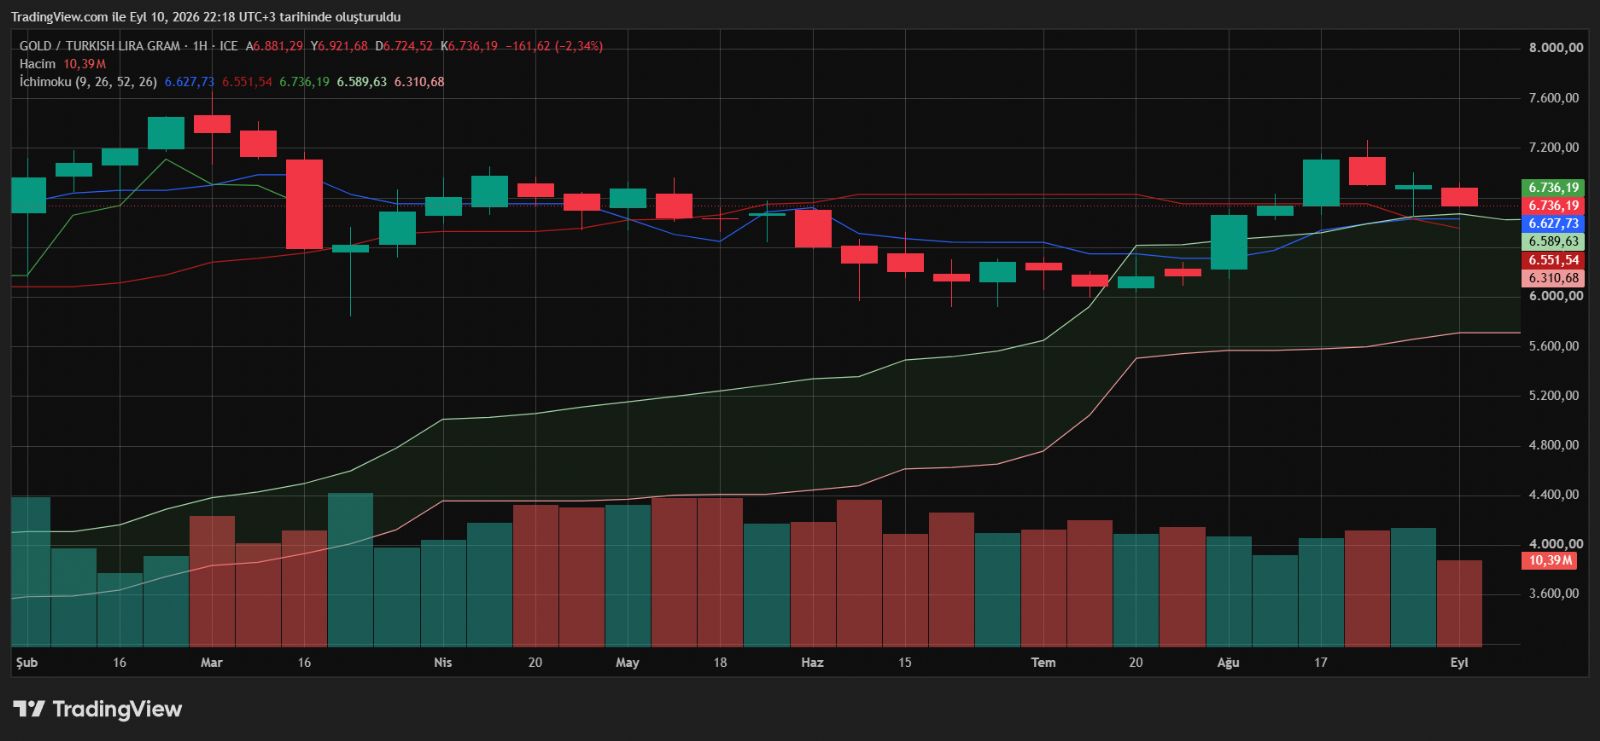Click the Mar label on the time axis
The height and width of the screenshot is (741, 1600).
[212, 663]
